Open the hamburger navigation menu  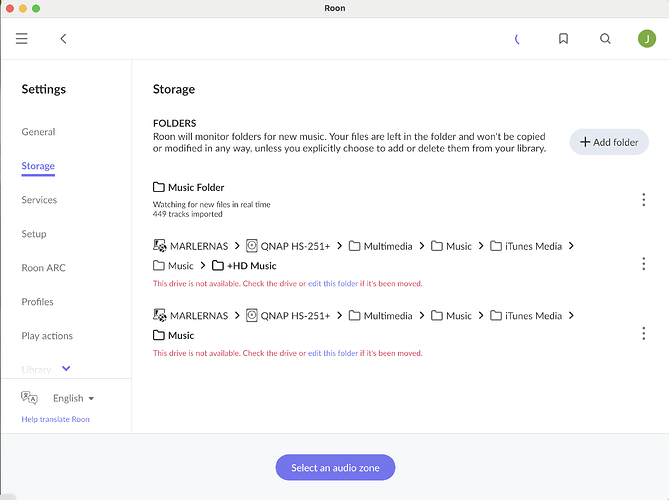(x=21, y=39)
